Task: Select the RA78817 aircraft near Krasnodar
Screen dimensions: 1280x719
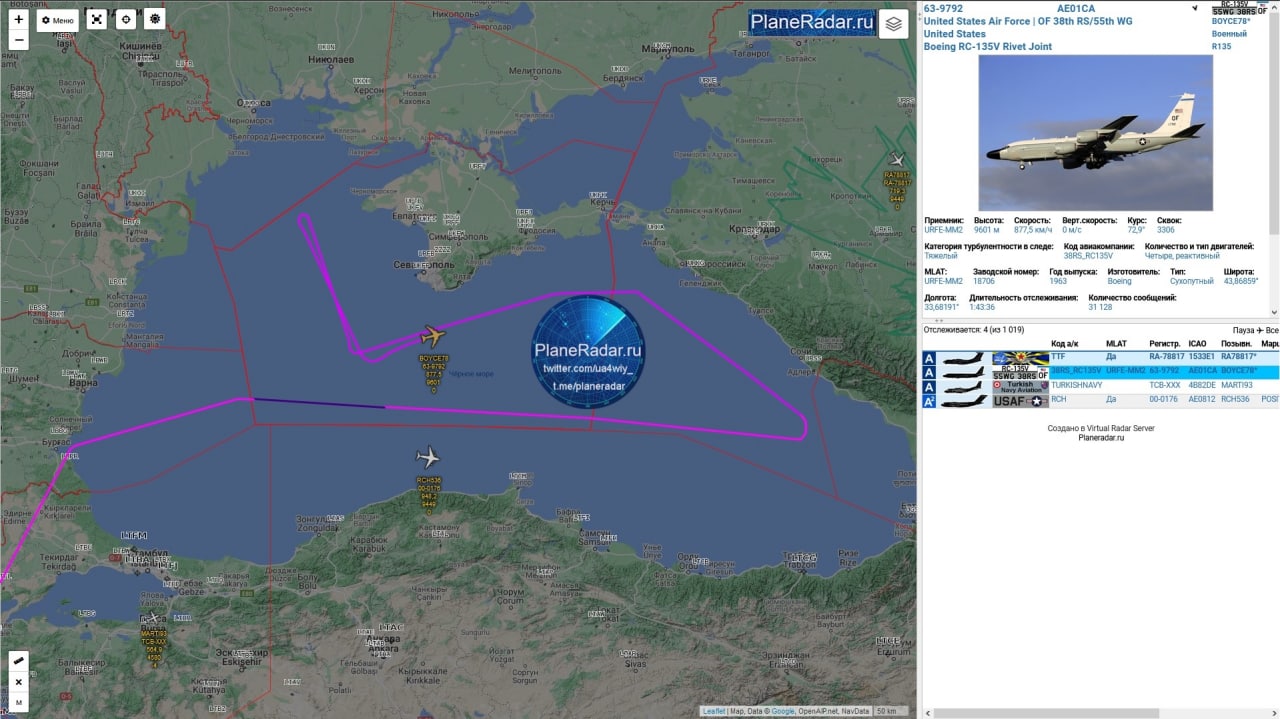Action: 898,159
